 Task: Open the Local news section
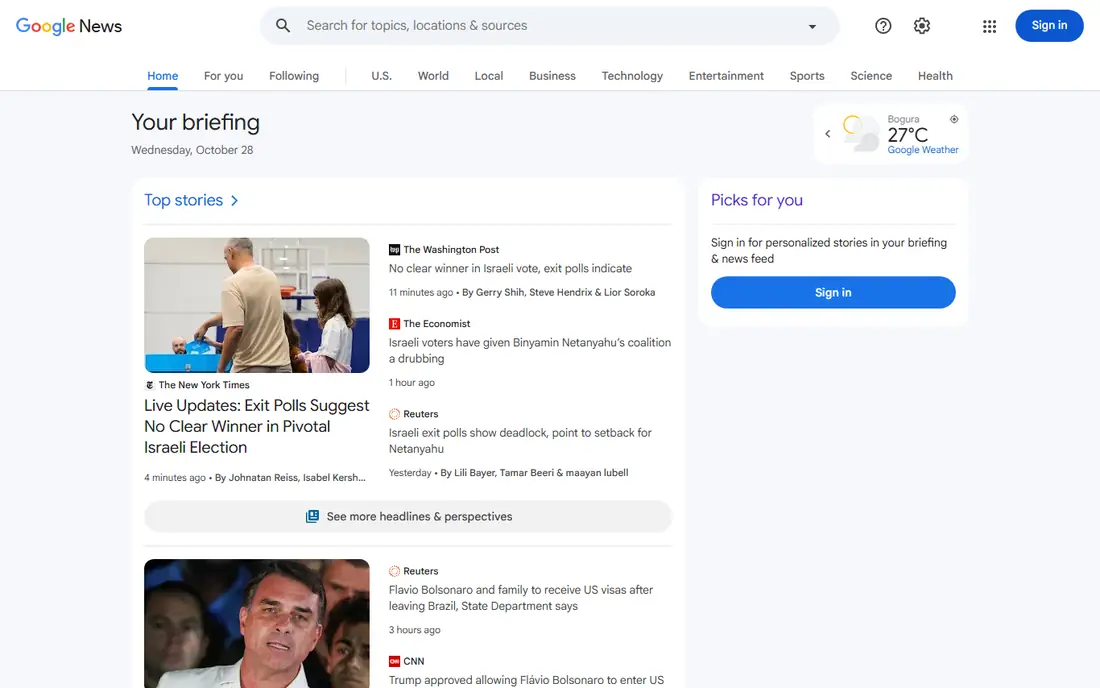pyautogui.click(x=489, y=76)
